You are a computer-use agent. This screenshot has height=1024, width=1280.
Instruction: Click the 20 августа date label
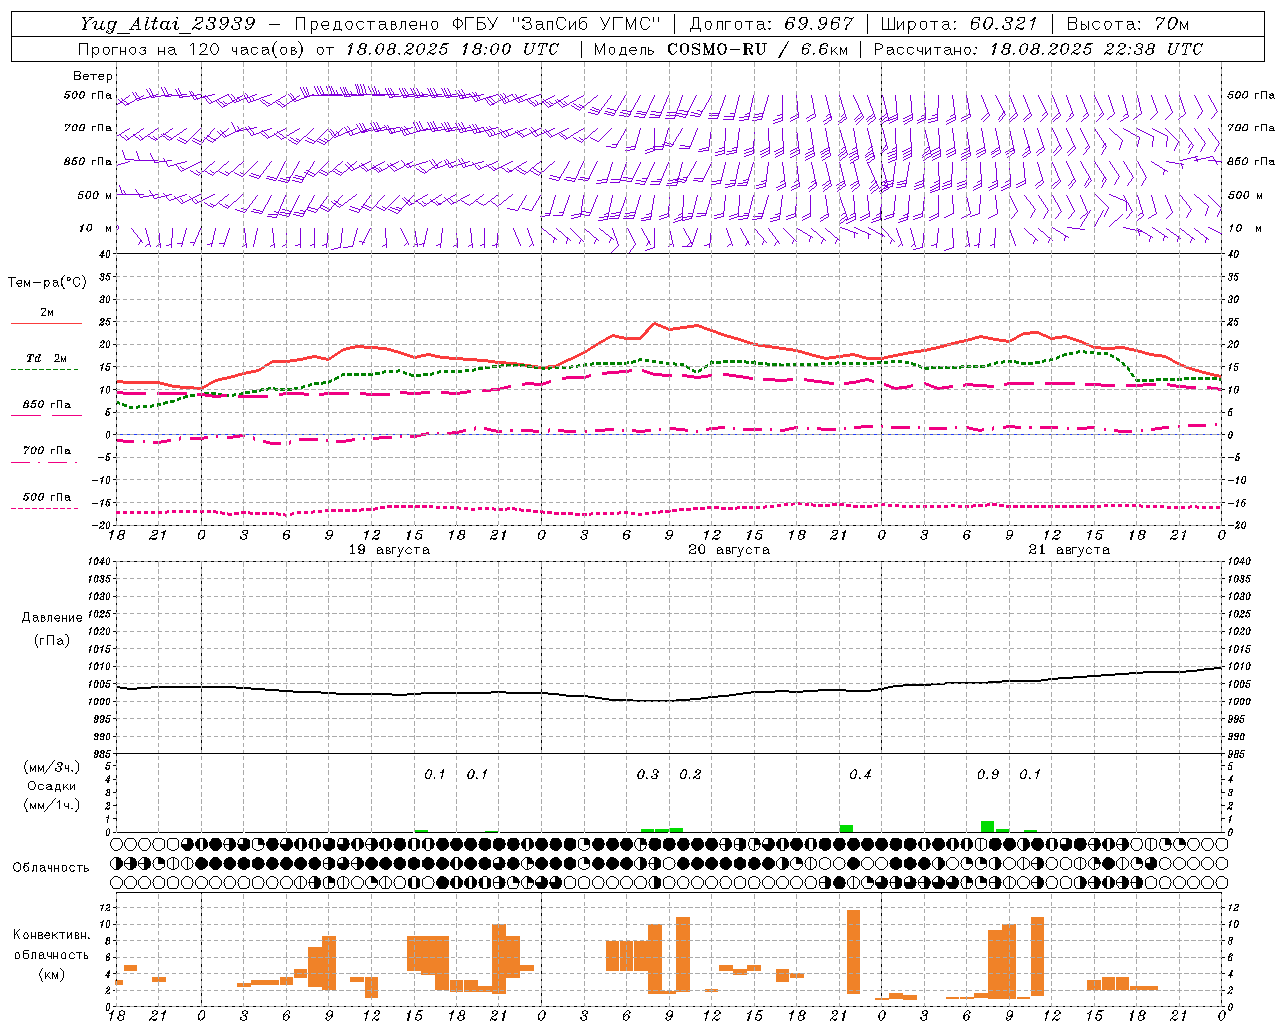729,550
